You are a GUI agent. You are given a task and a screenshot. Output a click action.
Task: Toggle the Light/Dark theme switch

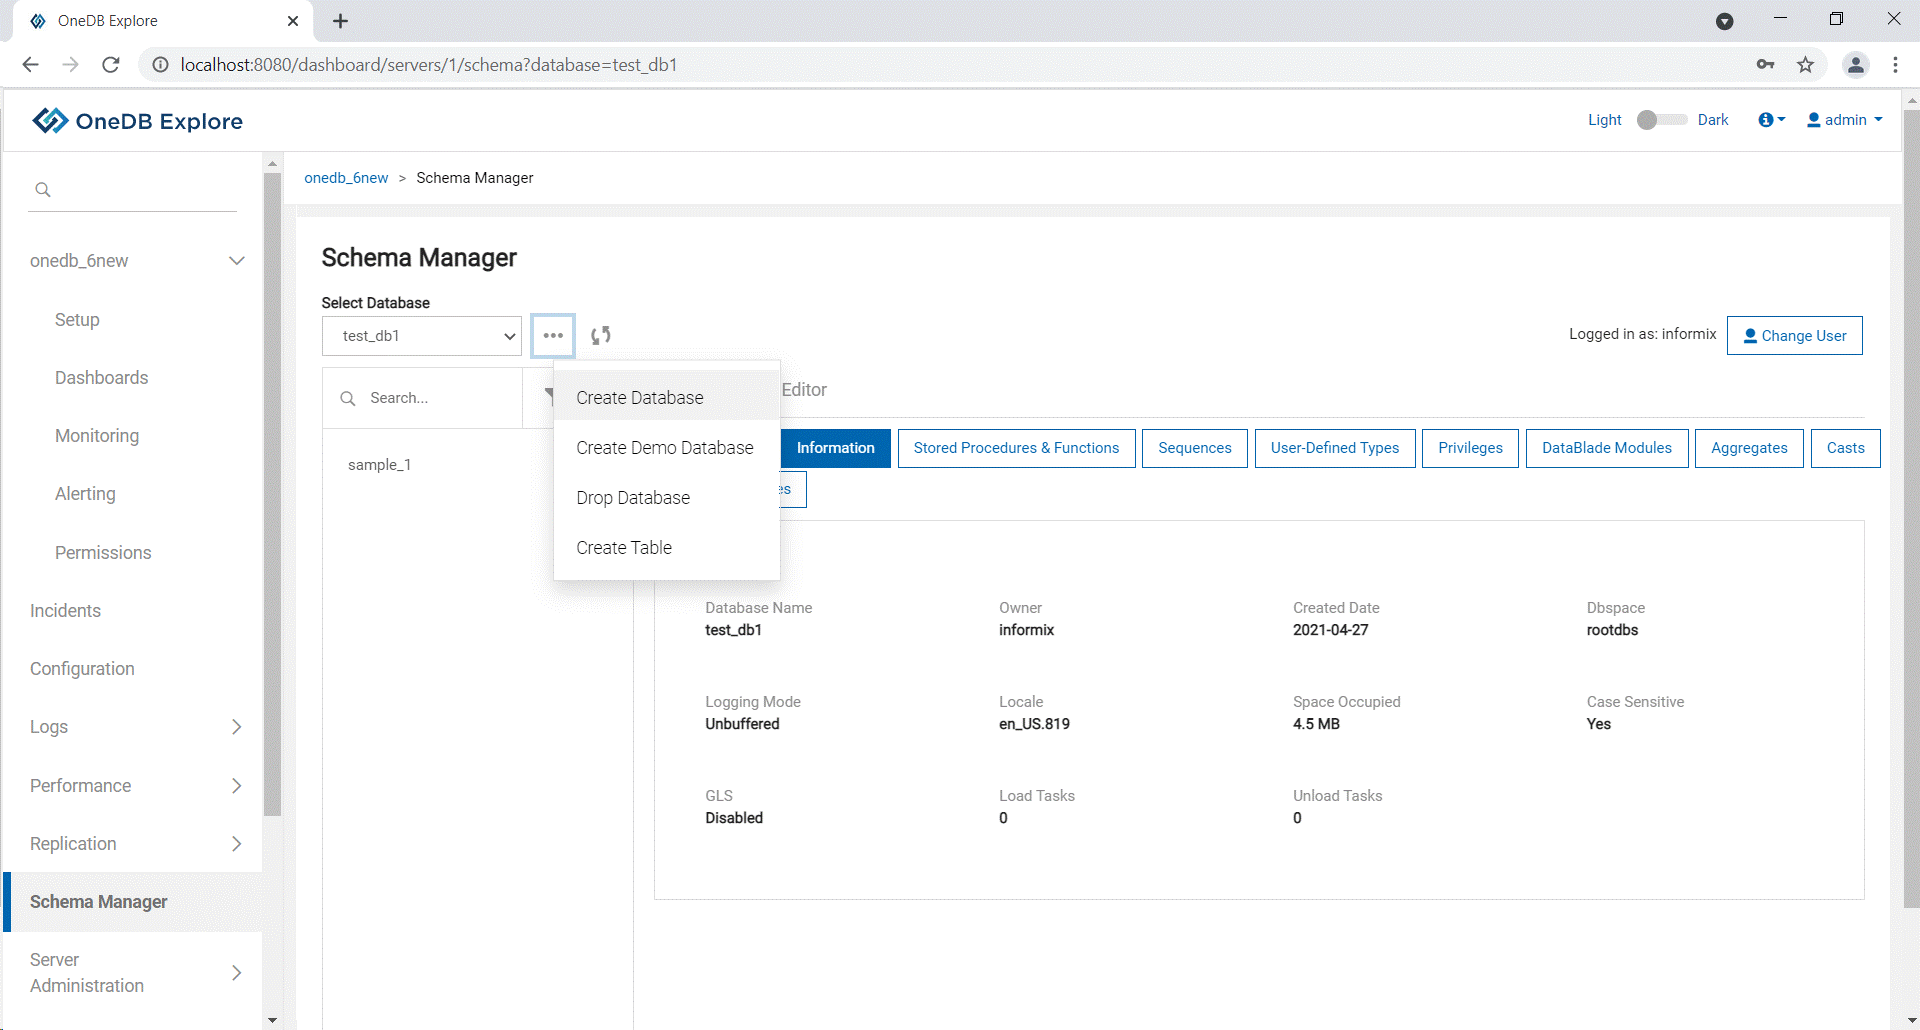tap(1660, 120)
